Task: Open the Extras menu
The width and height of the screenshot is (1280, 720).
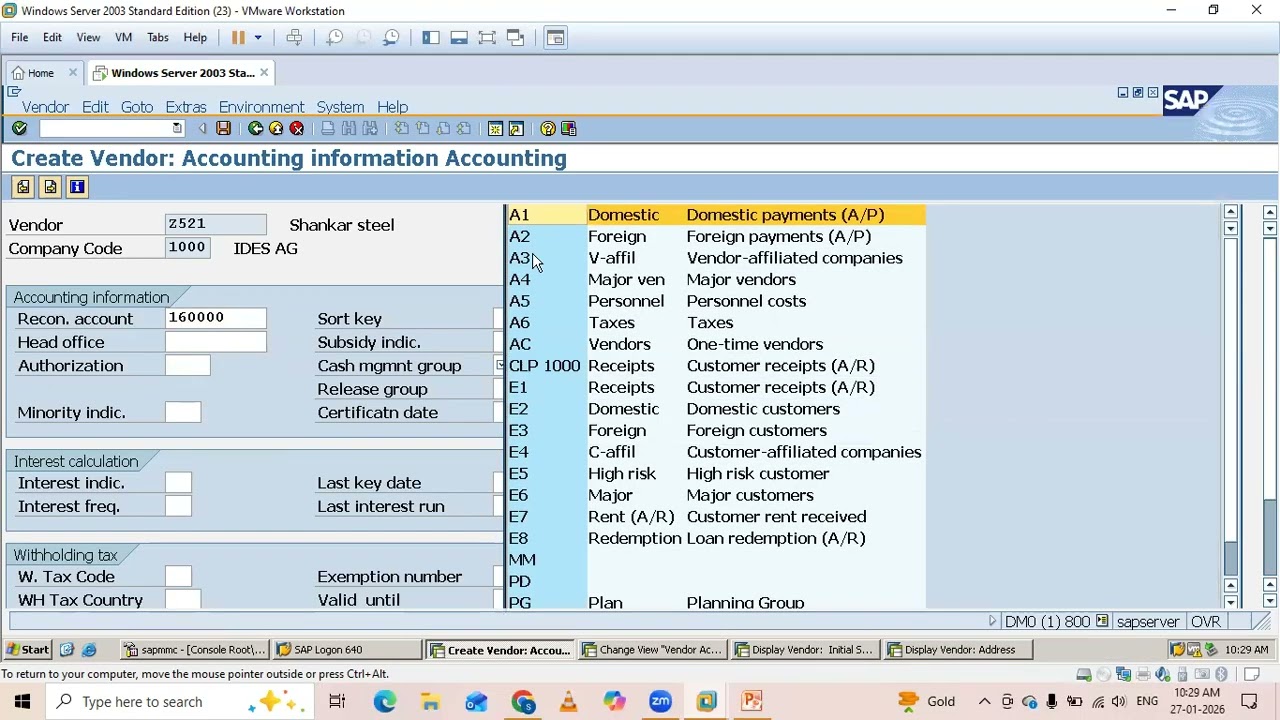Action: tap(186, 107)
